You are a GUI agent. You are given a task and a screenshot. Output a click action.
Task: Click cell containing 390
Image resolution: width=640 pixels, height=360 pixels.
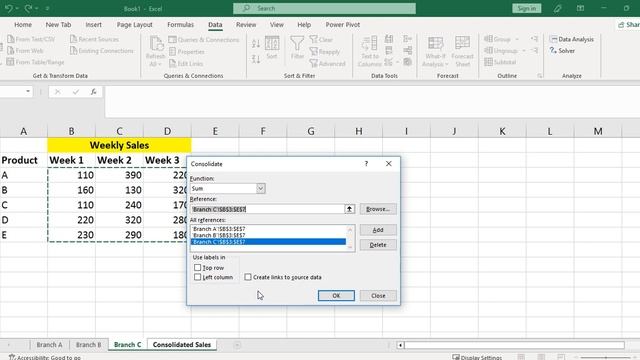click(x=119, y=175)
